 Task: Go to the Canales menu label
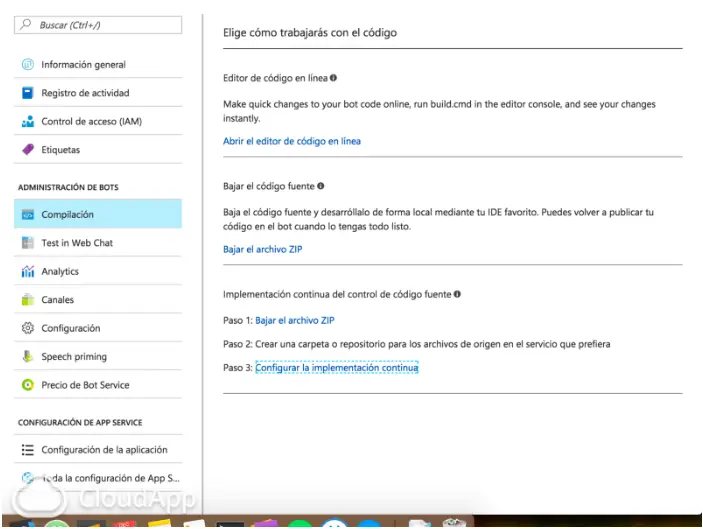tap(57, 299)
